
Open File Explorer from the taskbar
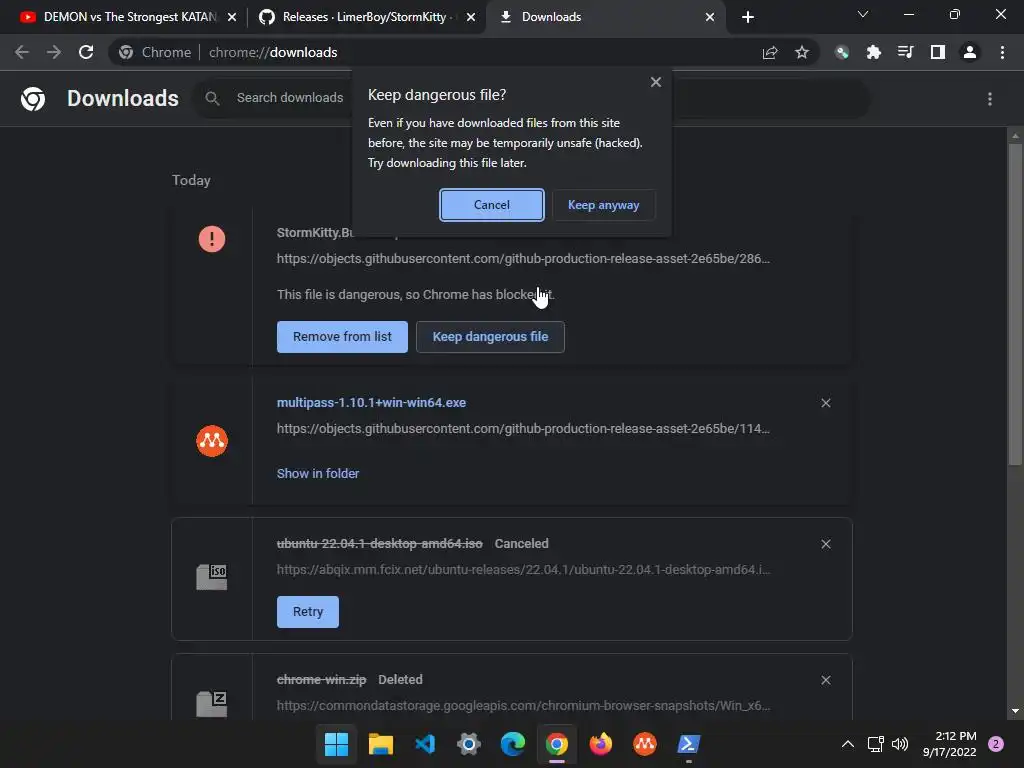pyautogui.click(x=381, y=744)
